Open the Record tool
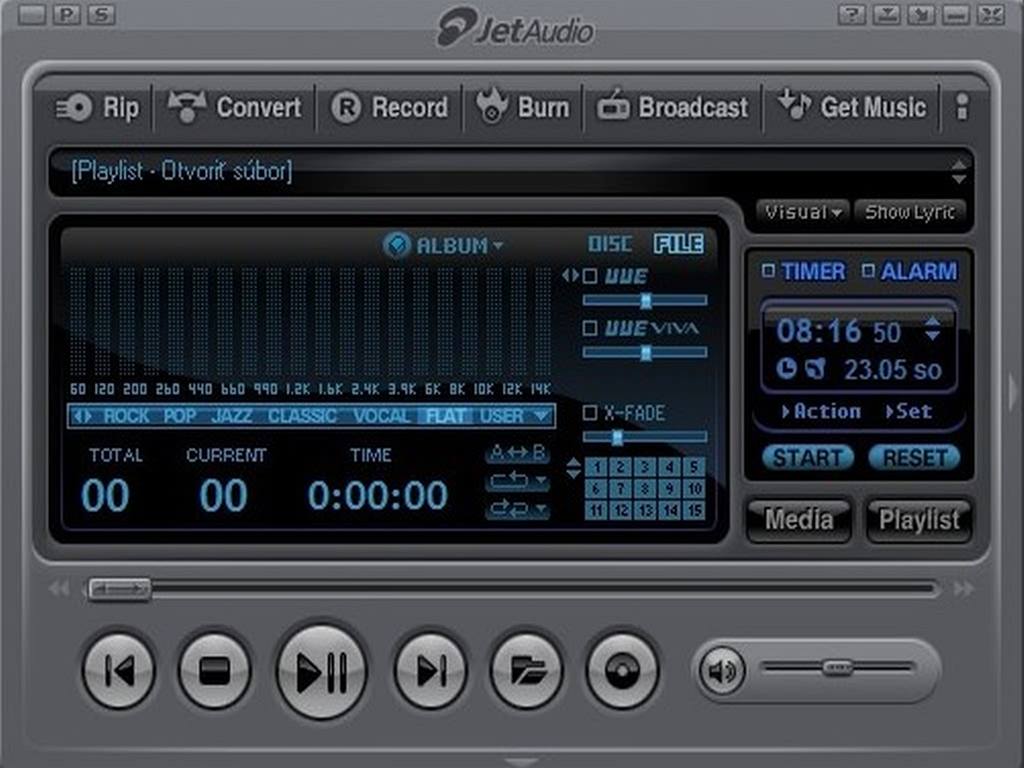The width and height of the screenshot is (1024, 768). pos(390,108)
